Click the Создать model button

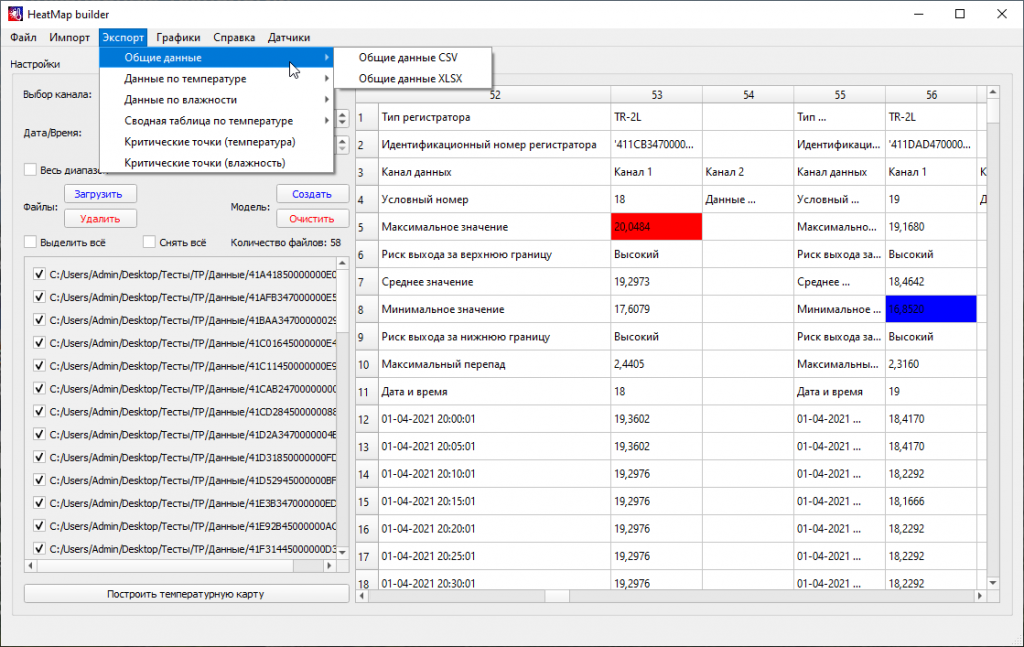pos(312,194)
